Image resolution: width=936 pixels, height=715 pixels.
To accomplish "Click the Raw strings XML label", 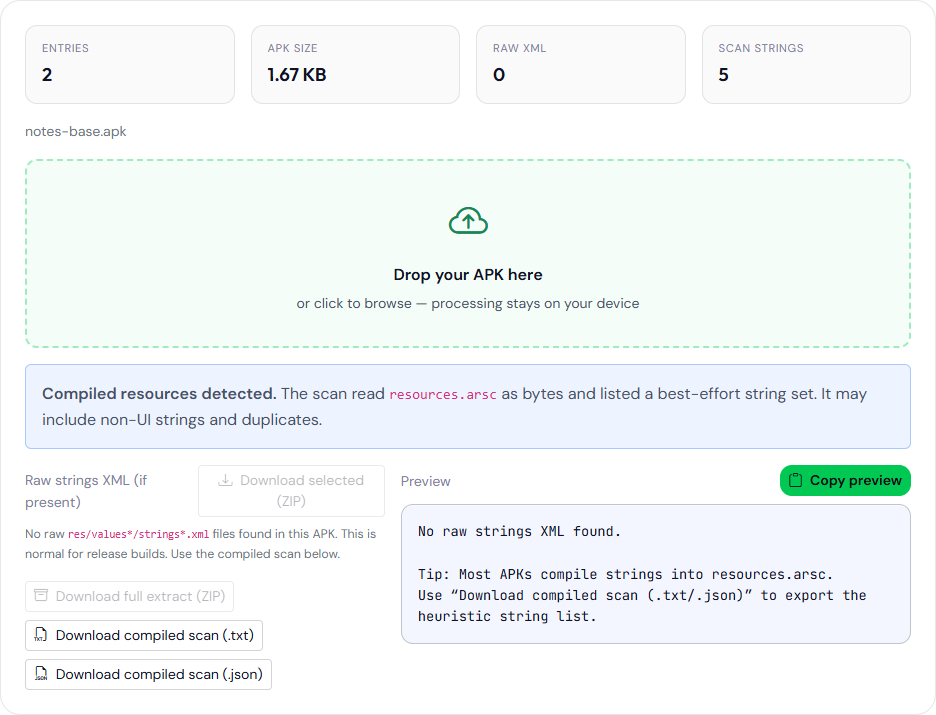I will coord(86,491).
